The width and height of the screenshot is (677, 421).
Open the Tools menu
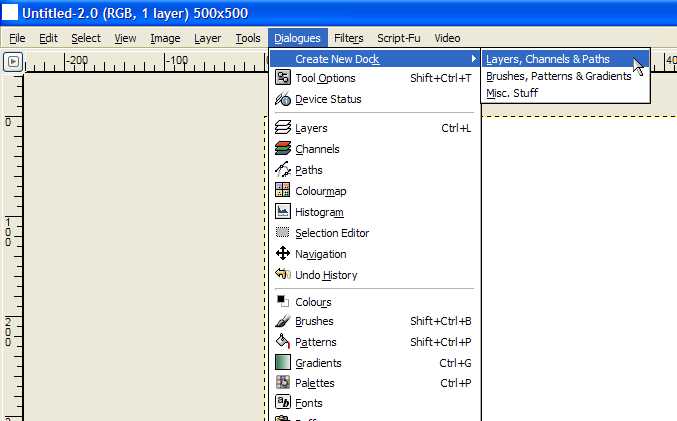(248, 38)
